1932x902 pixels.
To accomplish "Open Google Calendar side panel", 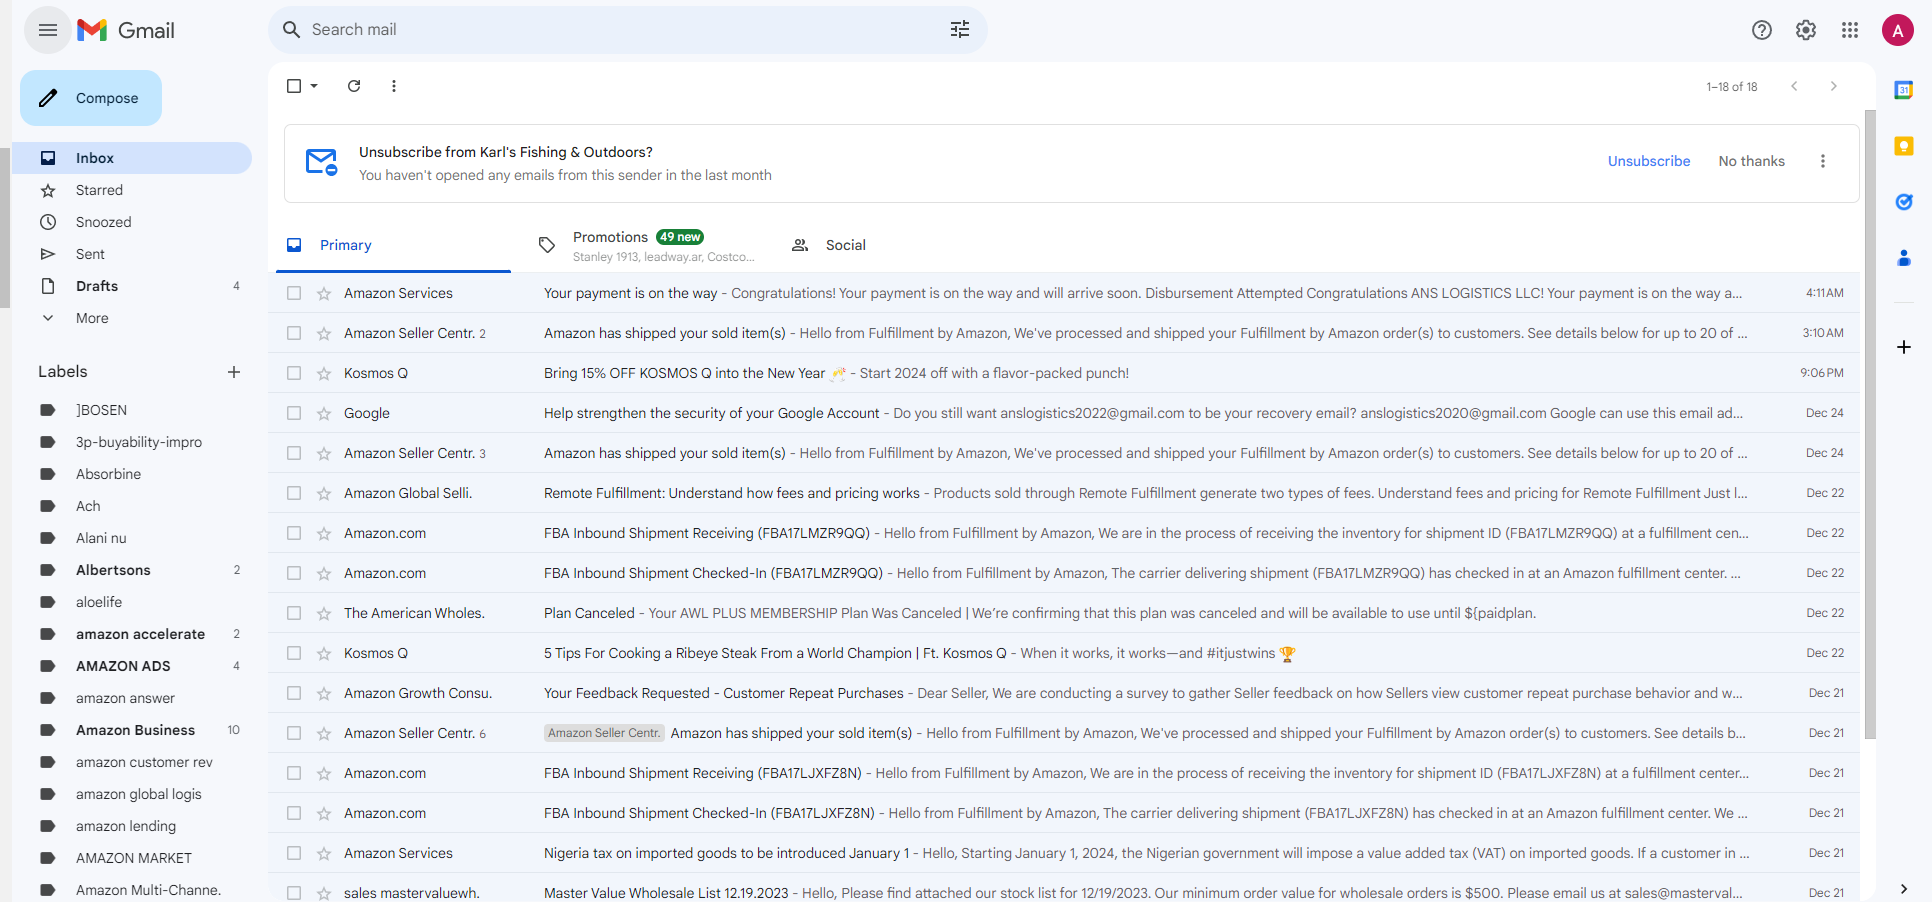I will coord(1904,90).
